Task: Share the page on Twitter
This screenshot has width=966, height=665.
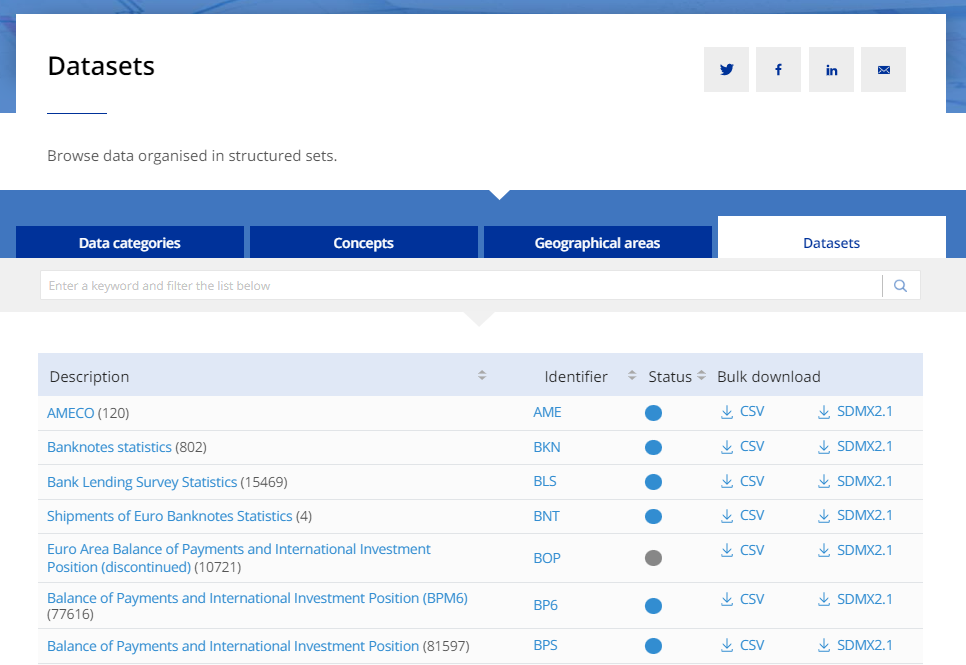Action: (726, 69)
